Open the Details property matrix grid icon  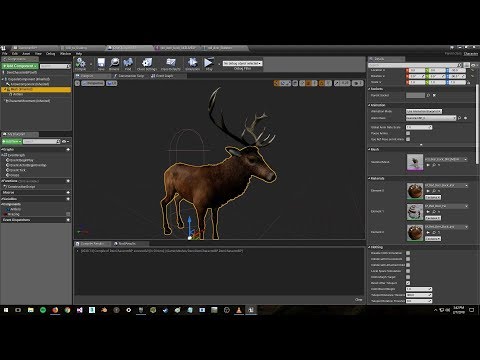click(x=467, y=65)
